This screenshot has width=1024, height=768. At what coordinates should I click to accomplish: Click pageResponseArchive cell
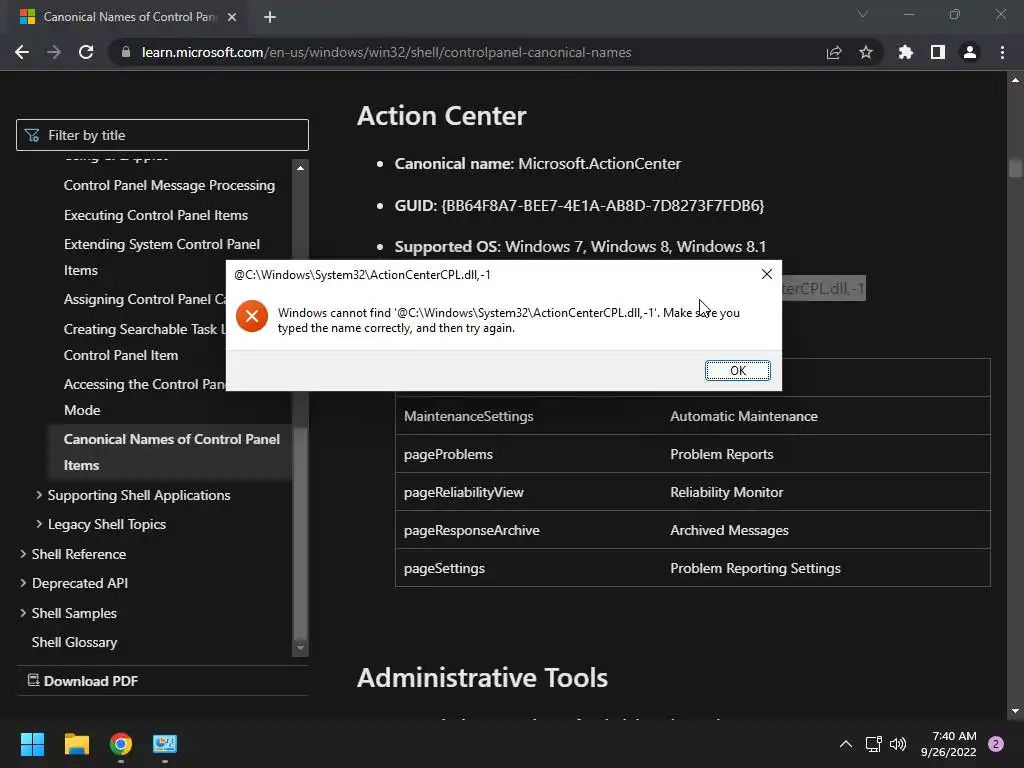pos(472,530)
